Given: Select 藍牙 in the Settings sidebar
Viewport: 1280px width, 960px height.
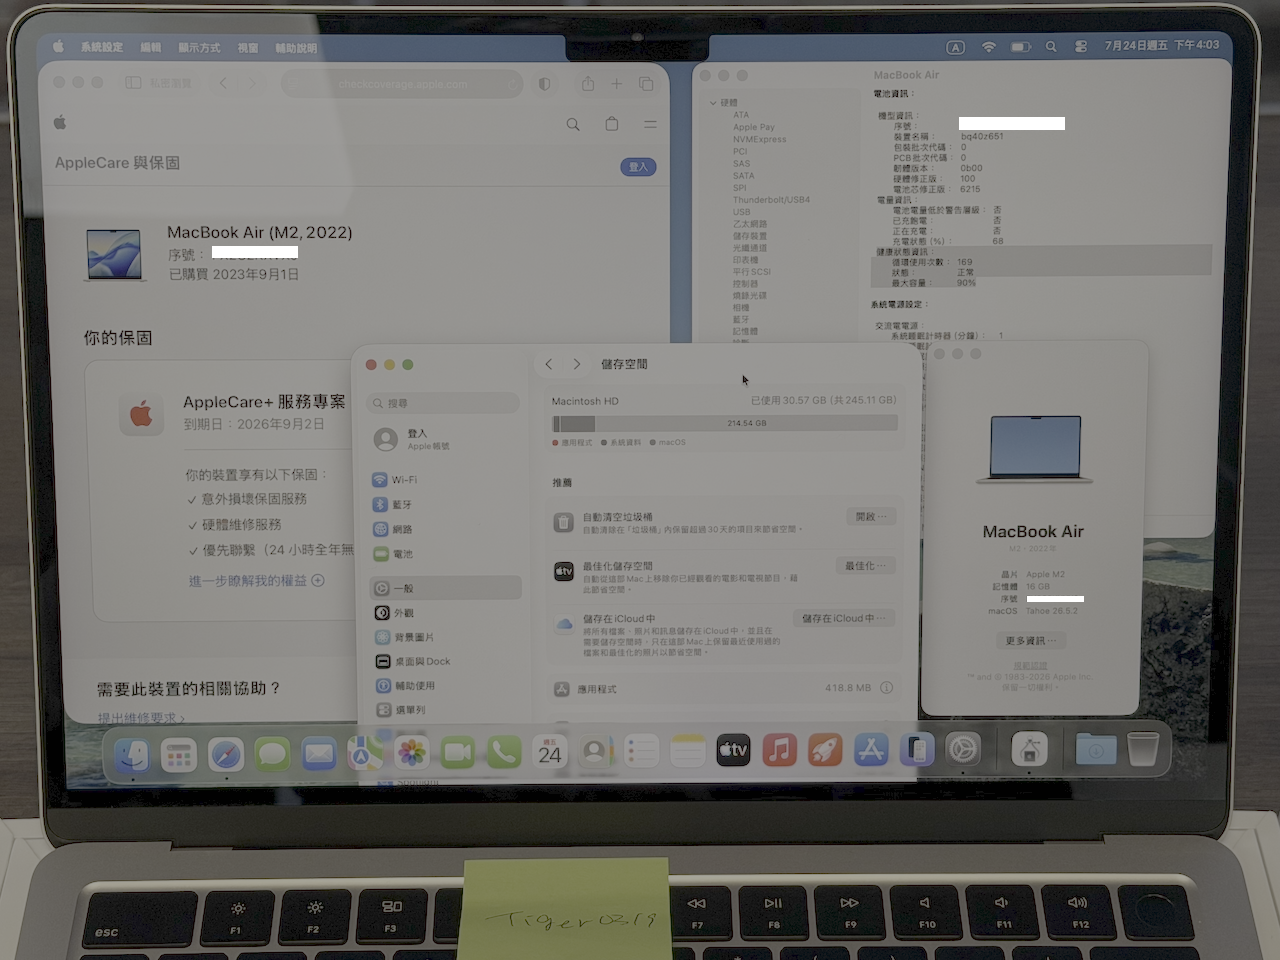Looking at the screenshot, I should pos(445,505).
